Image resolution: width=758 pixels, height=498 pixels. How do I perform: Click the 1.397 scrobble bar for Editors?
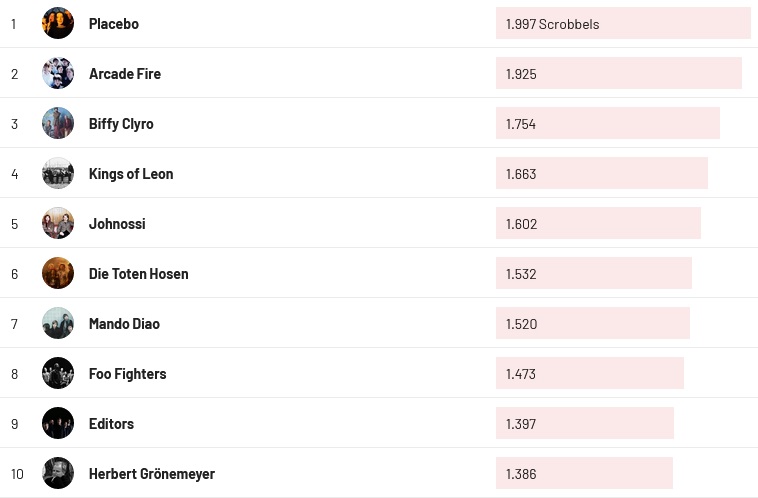click(x=584, y=423)
